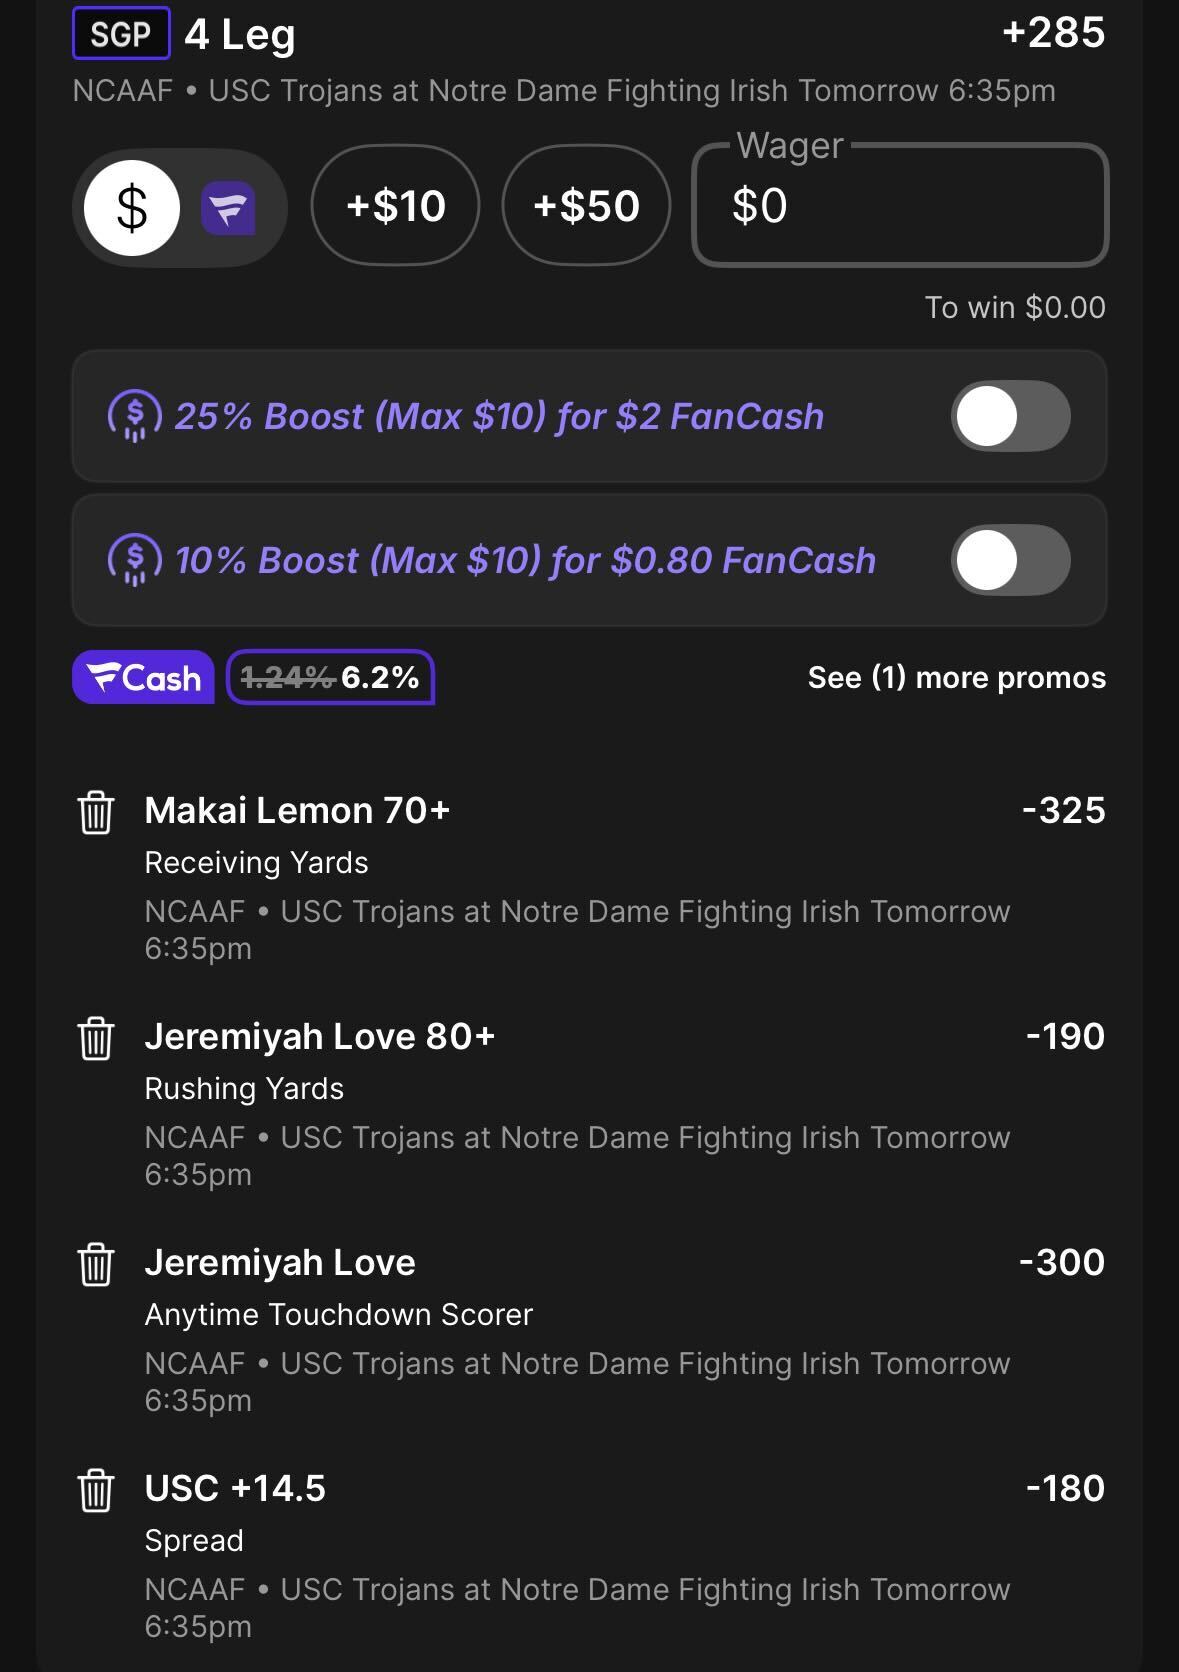
Task: Remove Jeremiyah Love Anytime Touchdown Scorer leg
Action: (x=96, y=1264)
